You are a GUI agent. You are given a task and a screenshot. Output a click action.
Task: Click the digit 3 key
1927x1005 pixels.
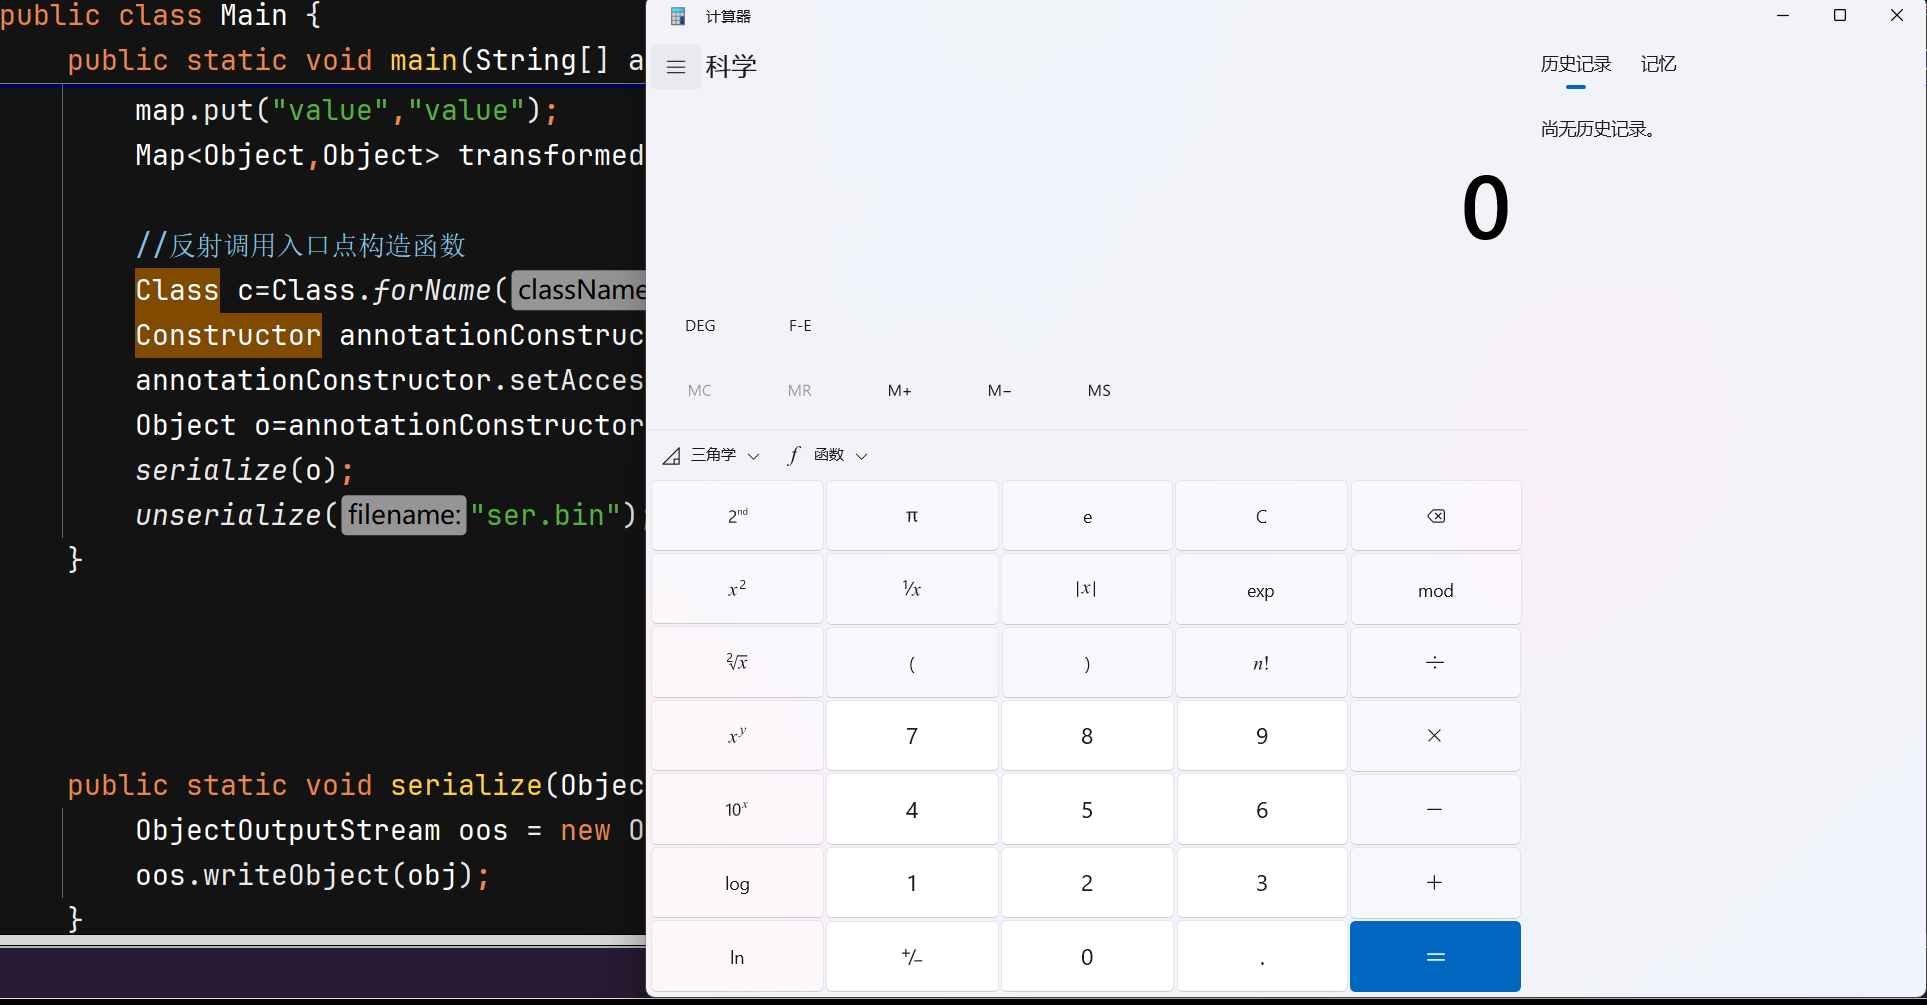pos(1261,883)
